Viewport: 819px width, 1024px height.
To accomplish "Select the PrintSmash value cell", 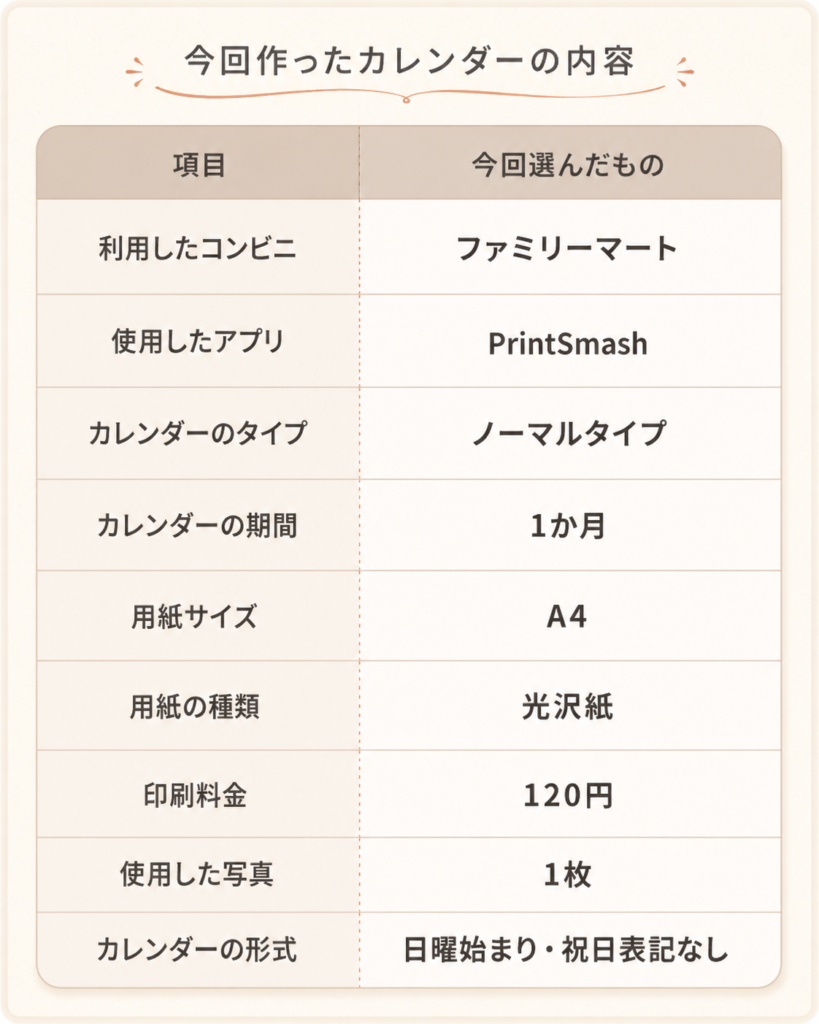I will point(570,342).
